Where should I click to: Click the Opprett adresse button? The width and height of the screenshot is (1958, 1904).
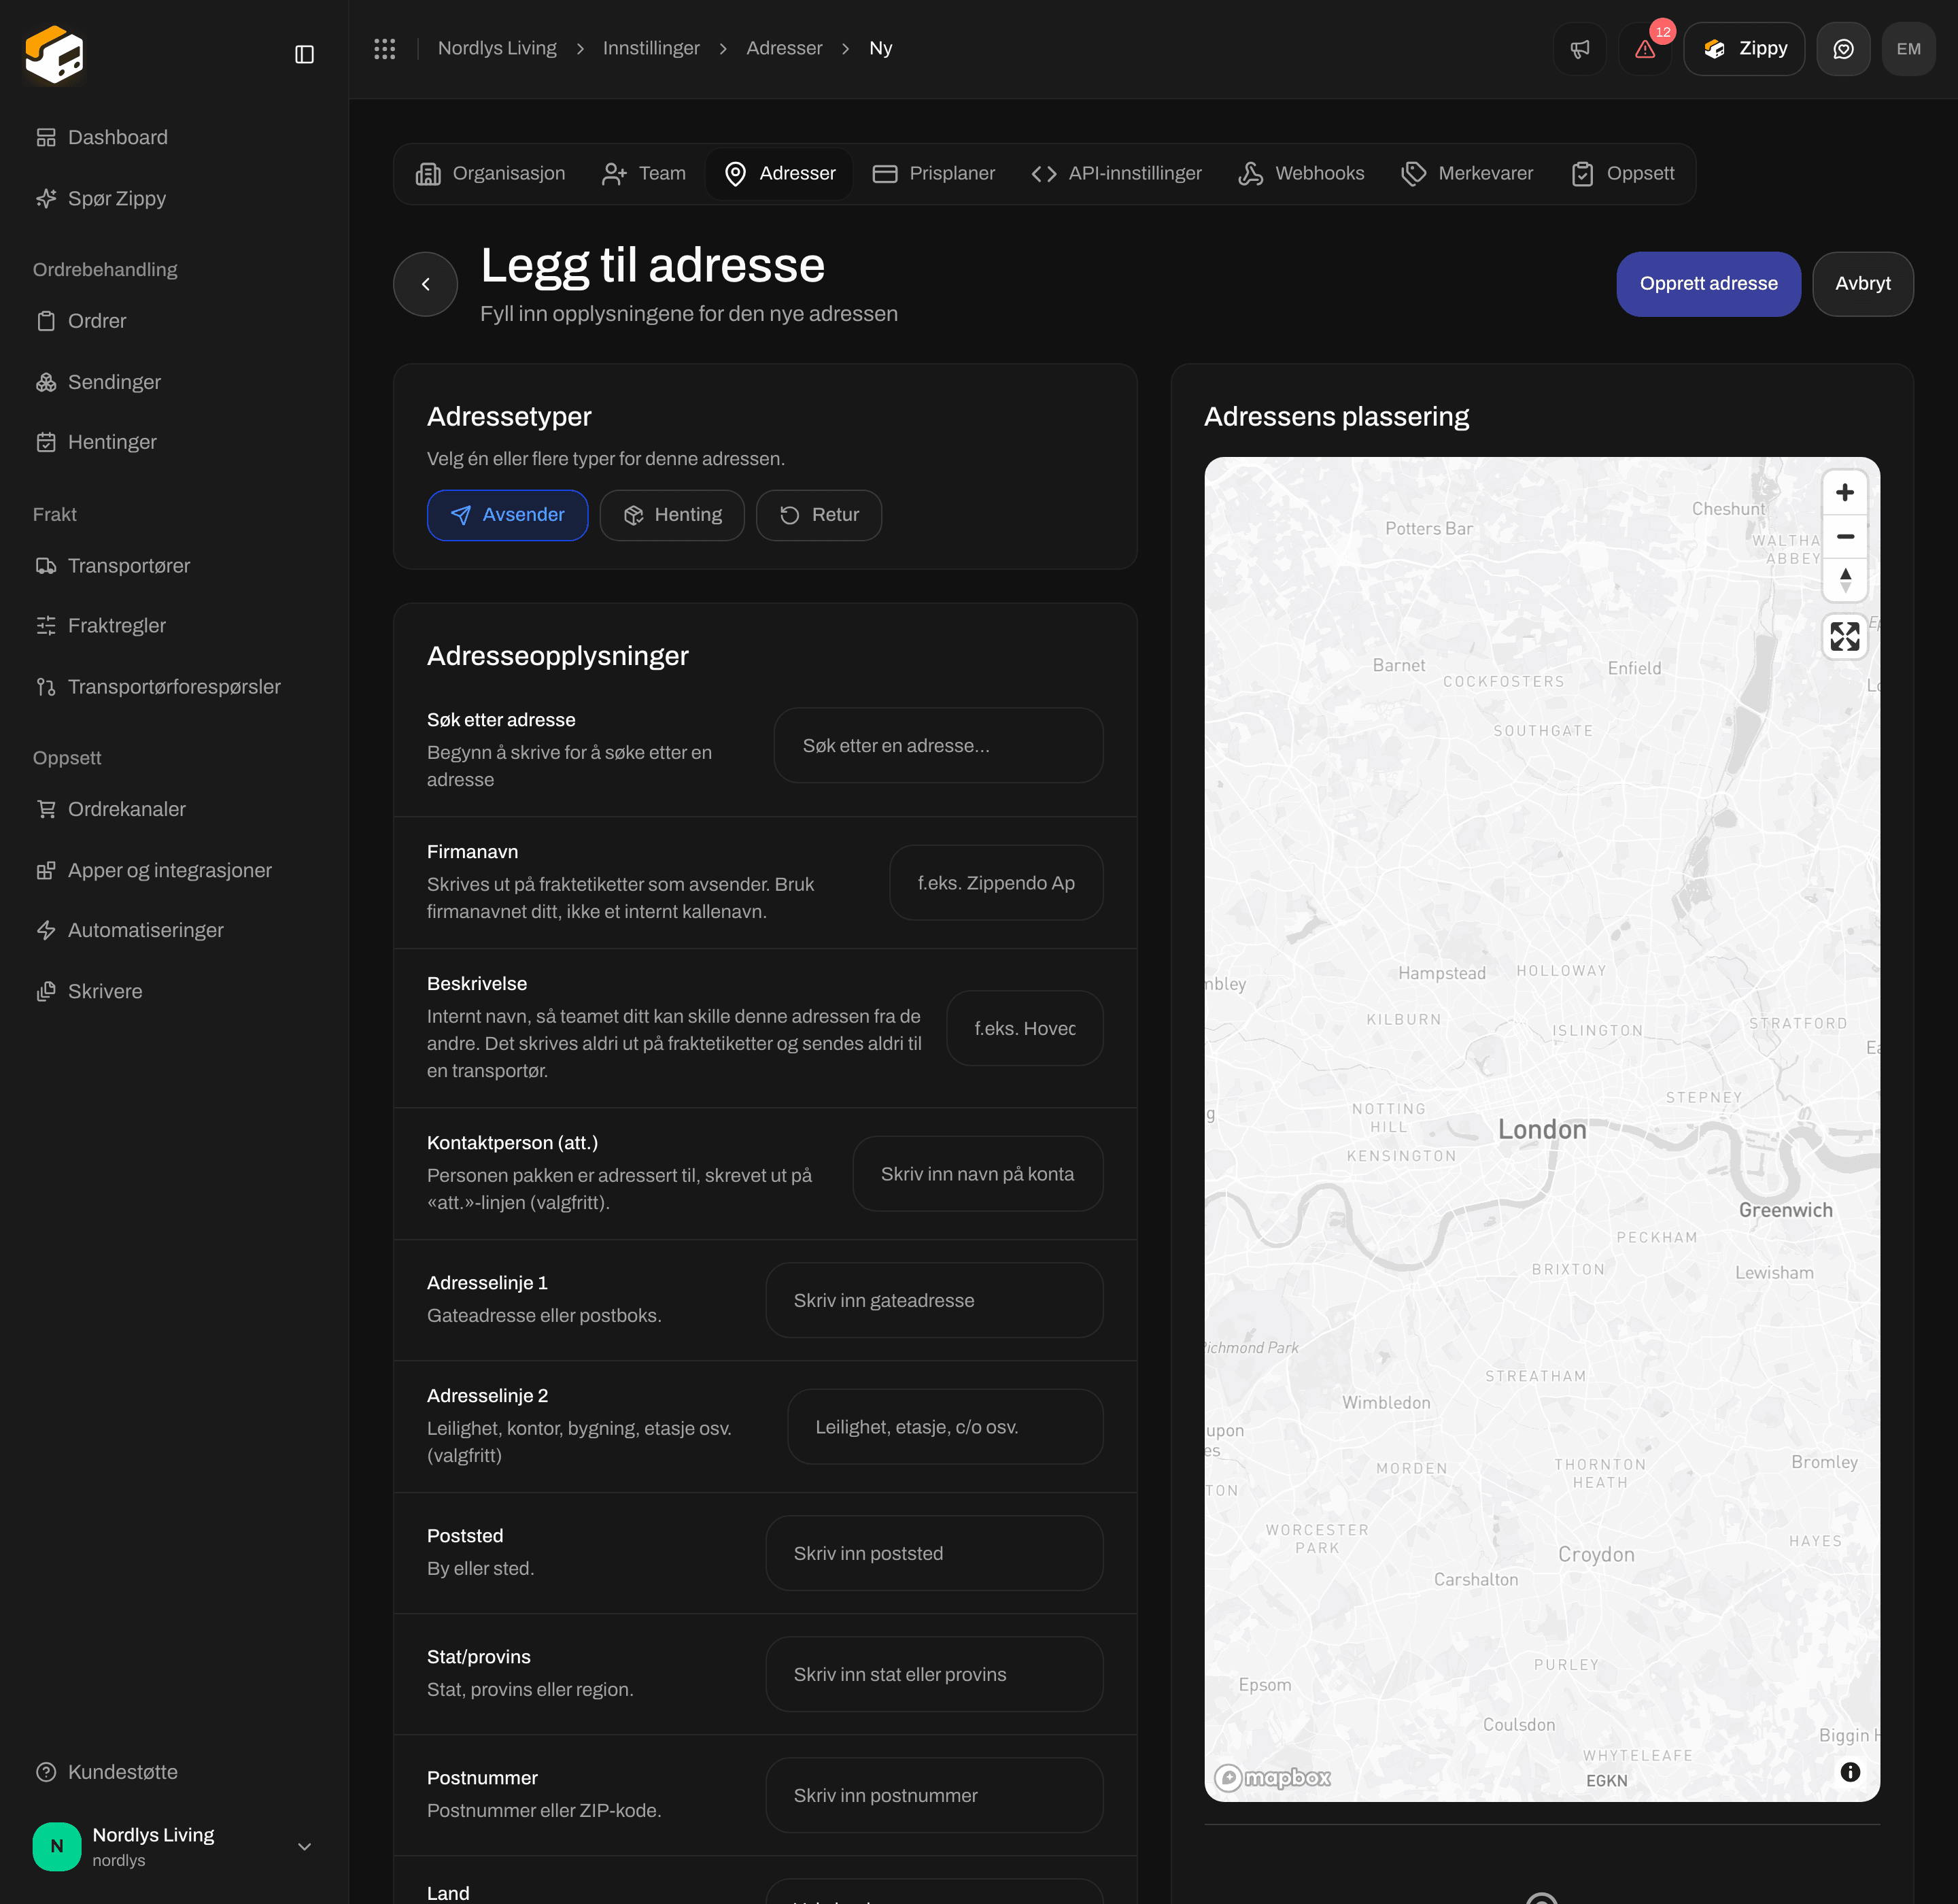[1708, 284]
